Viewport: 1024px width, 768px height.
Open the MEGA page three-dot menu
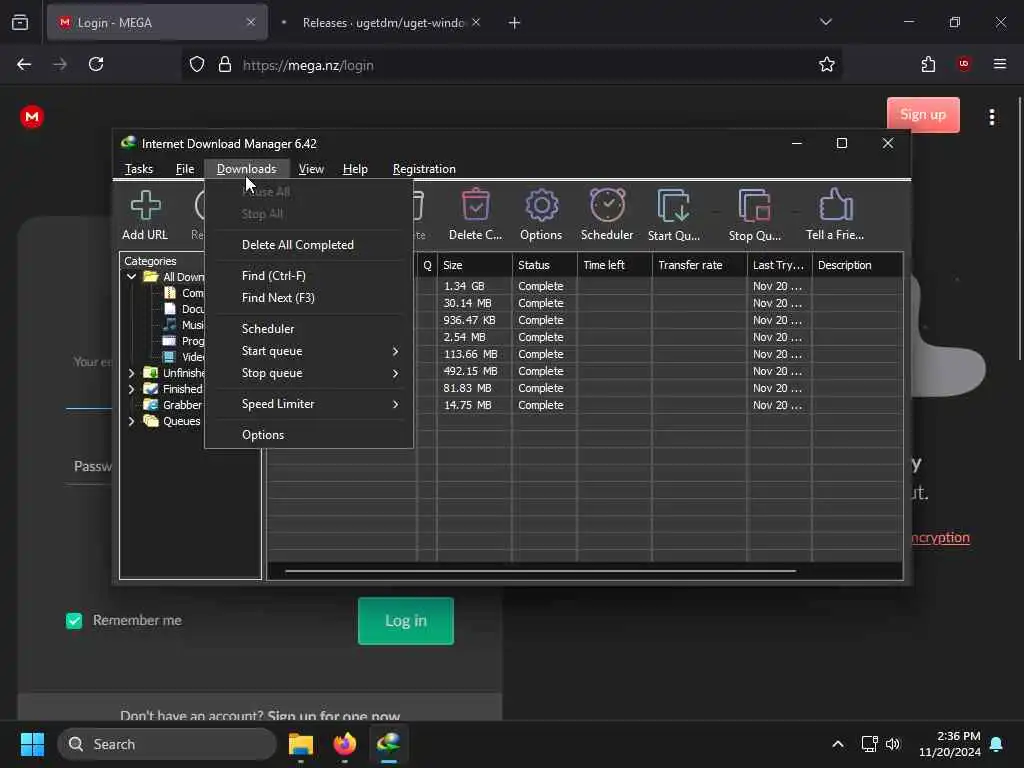click(992, 117)
